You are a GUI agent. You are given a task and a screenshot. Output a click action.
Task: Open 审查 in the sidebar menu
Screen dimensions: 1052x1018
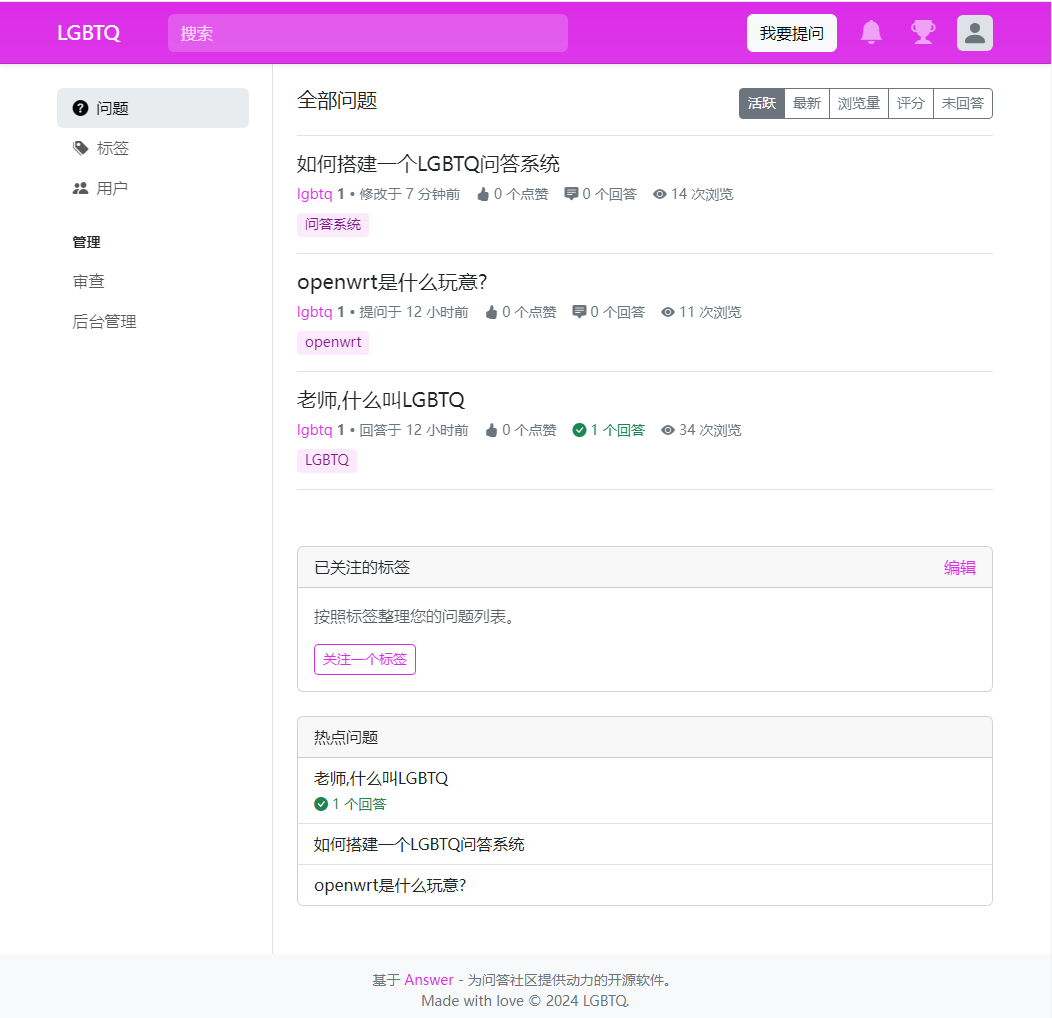pyautogui.click(x=89, y=282)
